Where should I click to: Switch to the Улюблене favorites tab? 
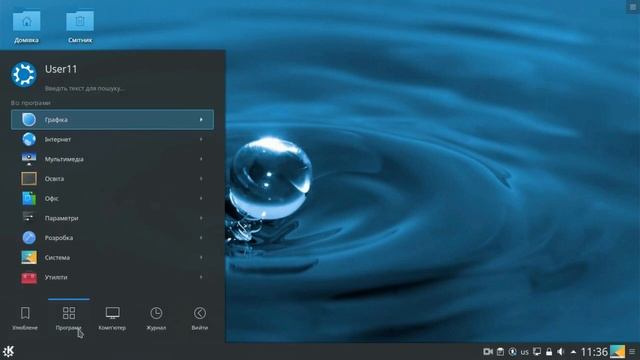click(x=25, y=318)
